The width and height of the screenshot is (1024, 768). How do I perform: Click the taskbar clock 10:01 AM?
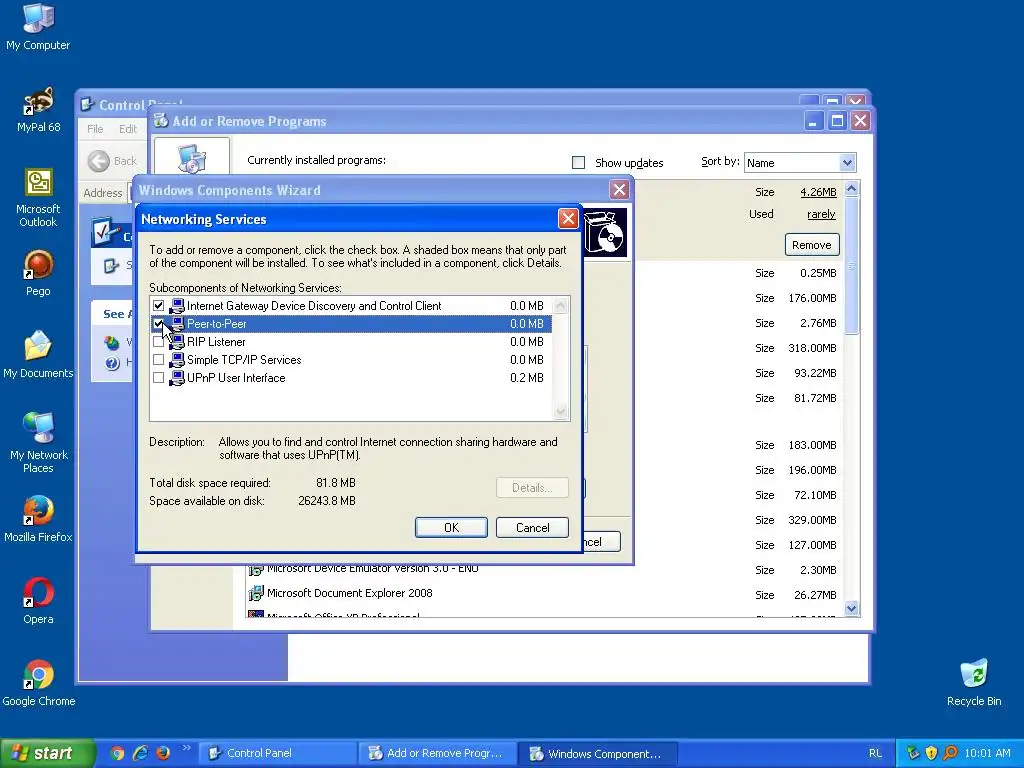[x=987, y=753]
